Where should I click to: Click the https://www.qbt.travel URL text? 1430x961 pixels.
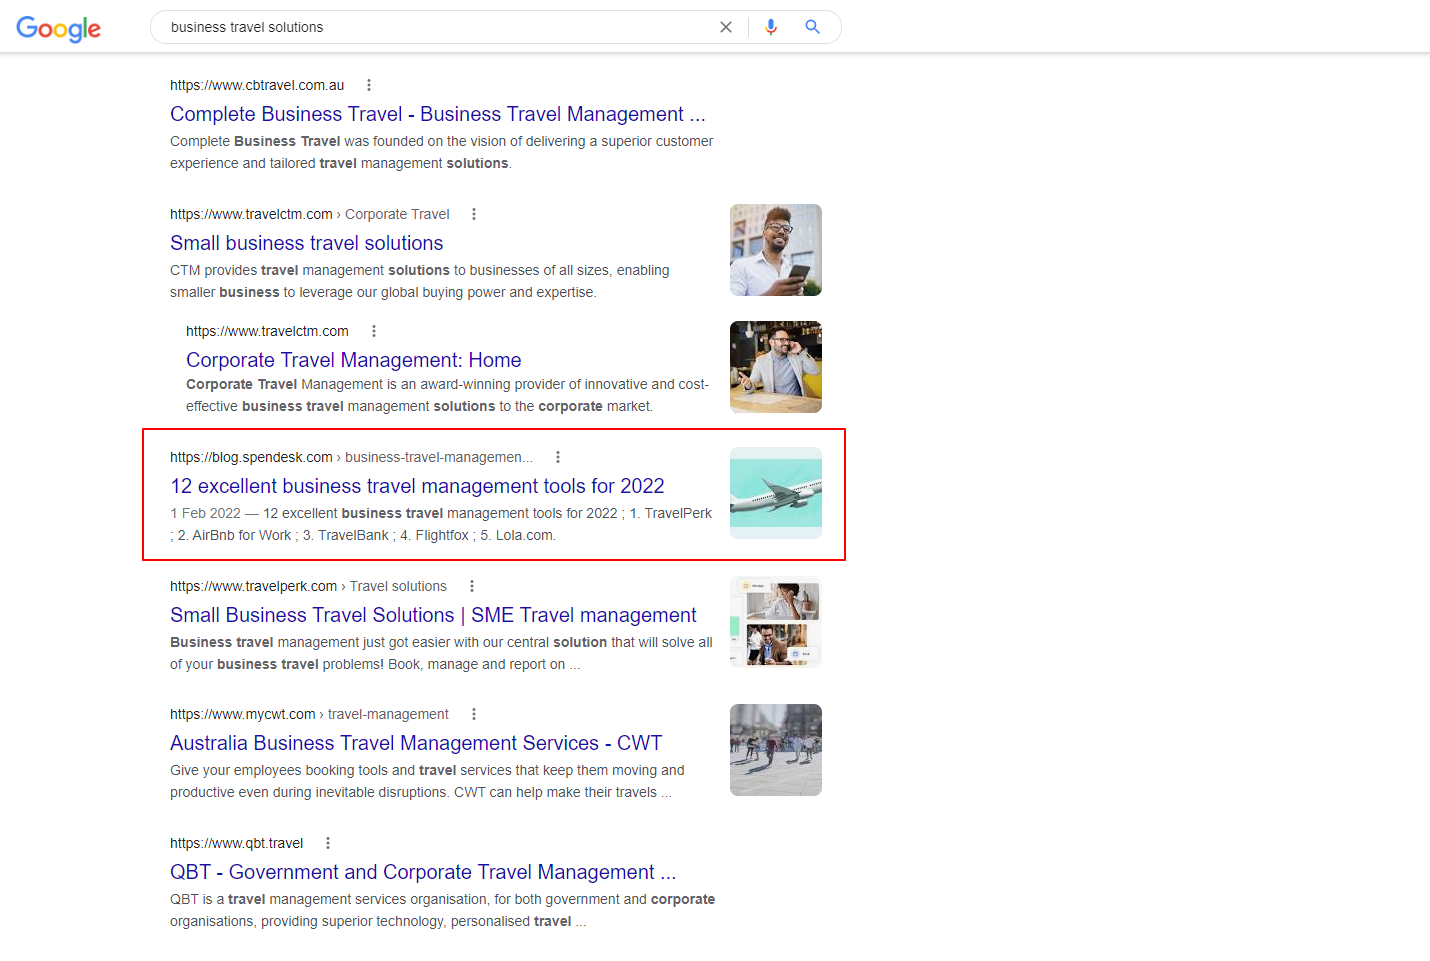tap(236, 843)
